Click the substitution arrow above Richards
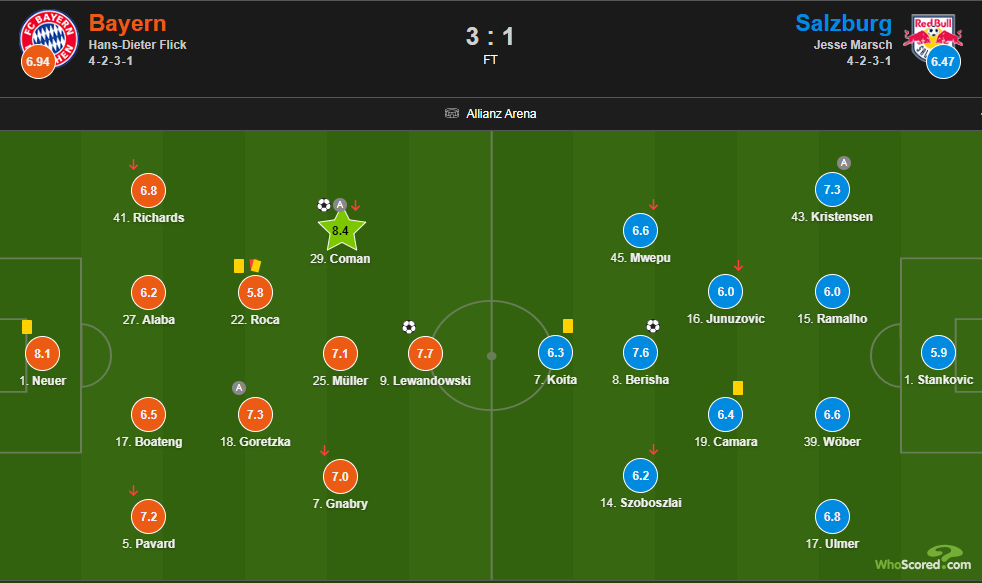This screenshot has width=982, height=583. click(x=134, y=165)
